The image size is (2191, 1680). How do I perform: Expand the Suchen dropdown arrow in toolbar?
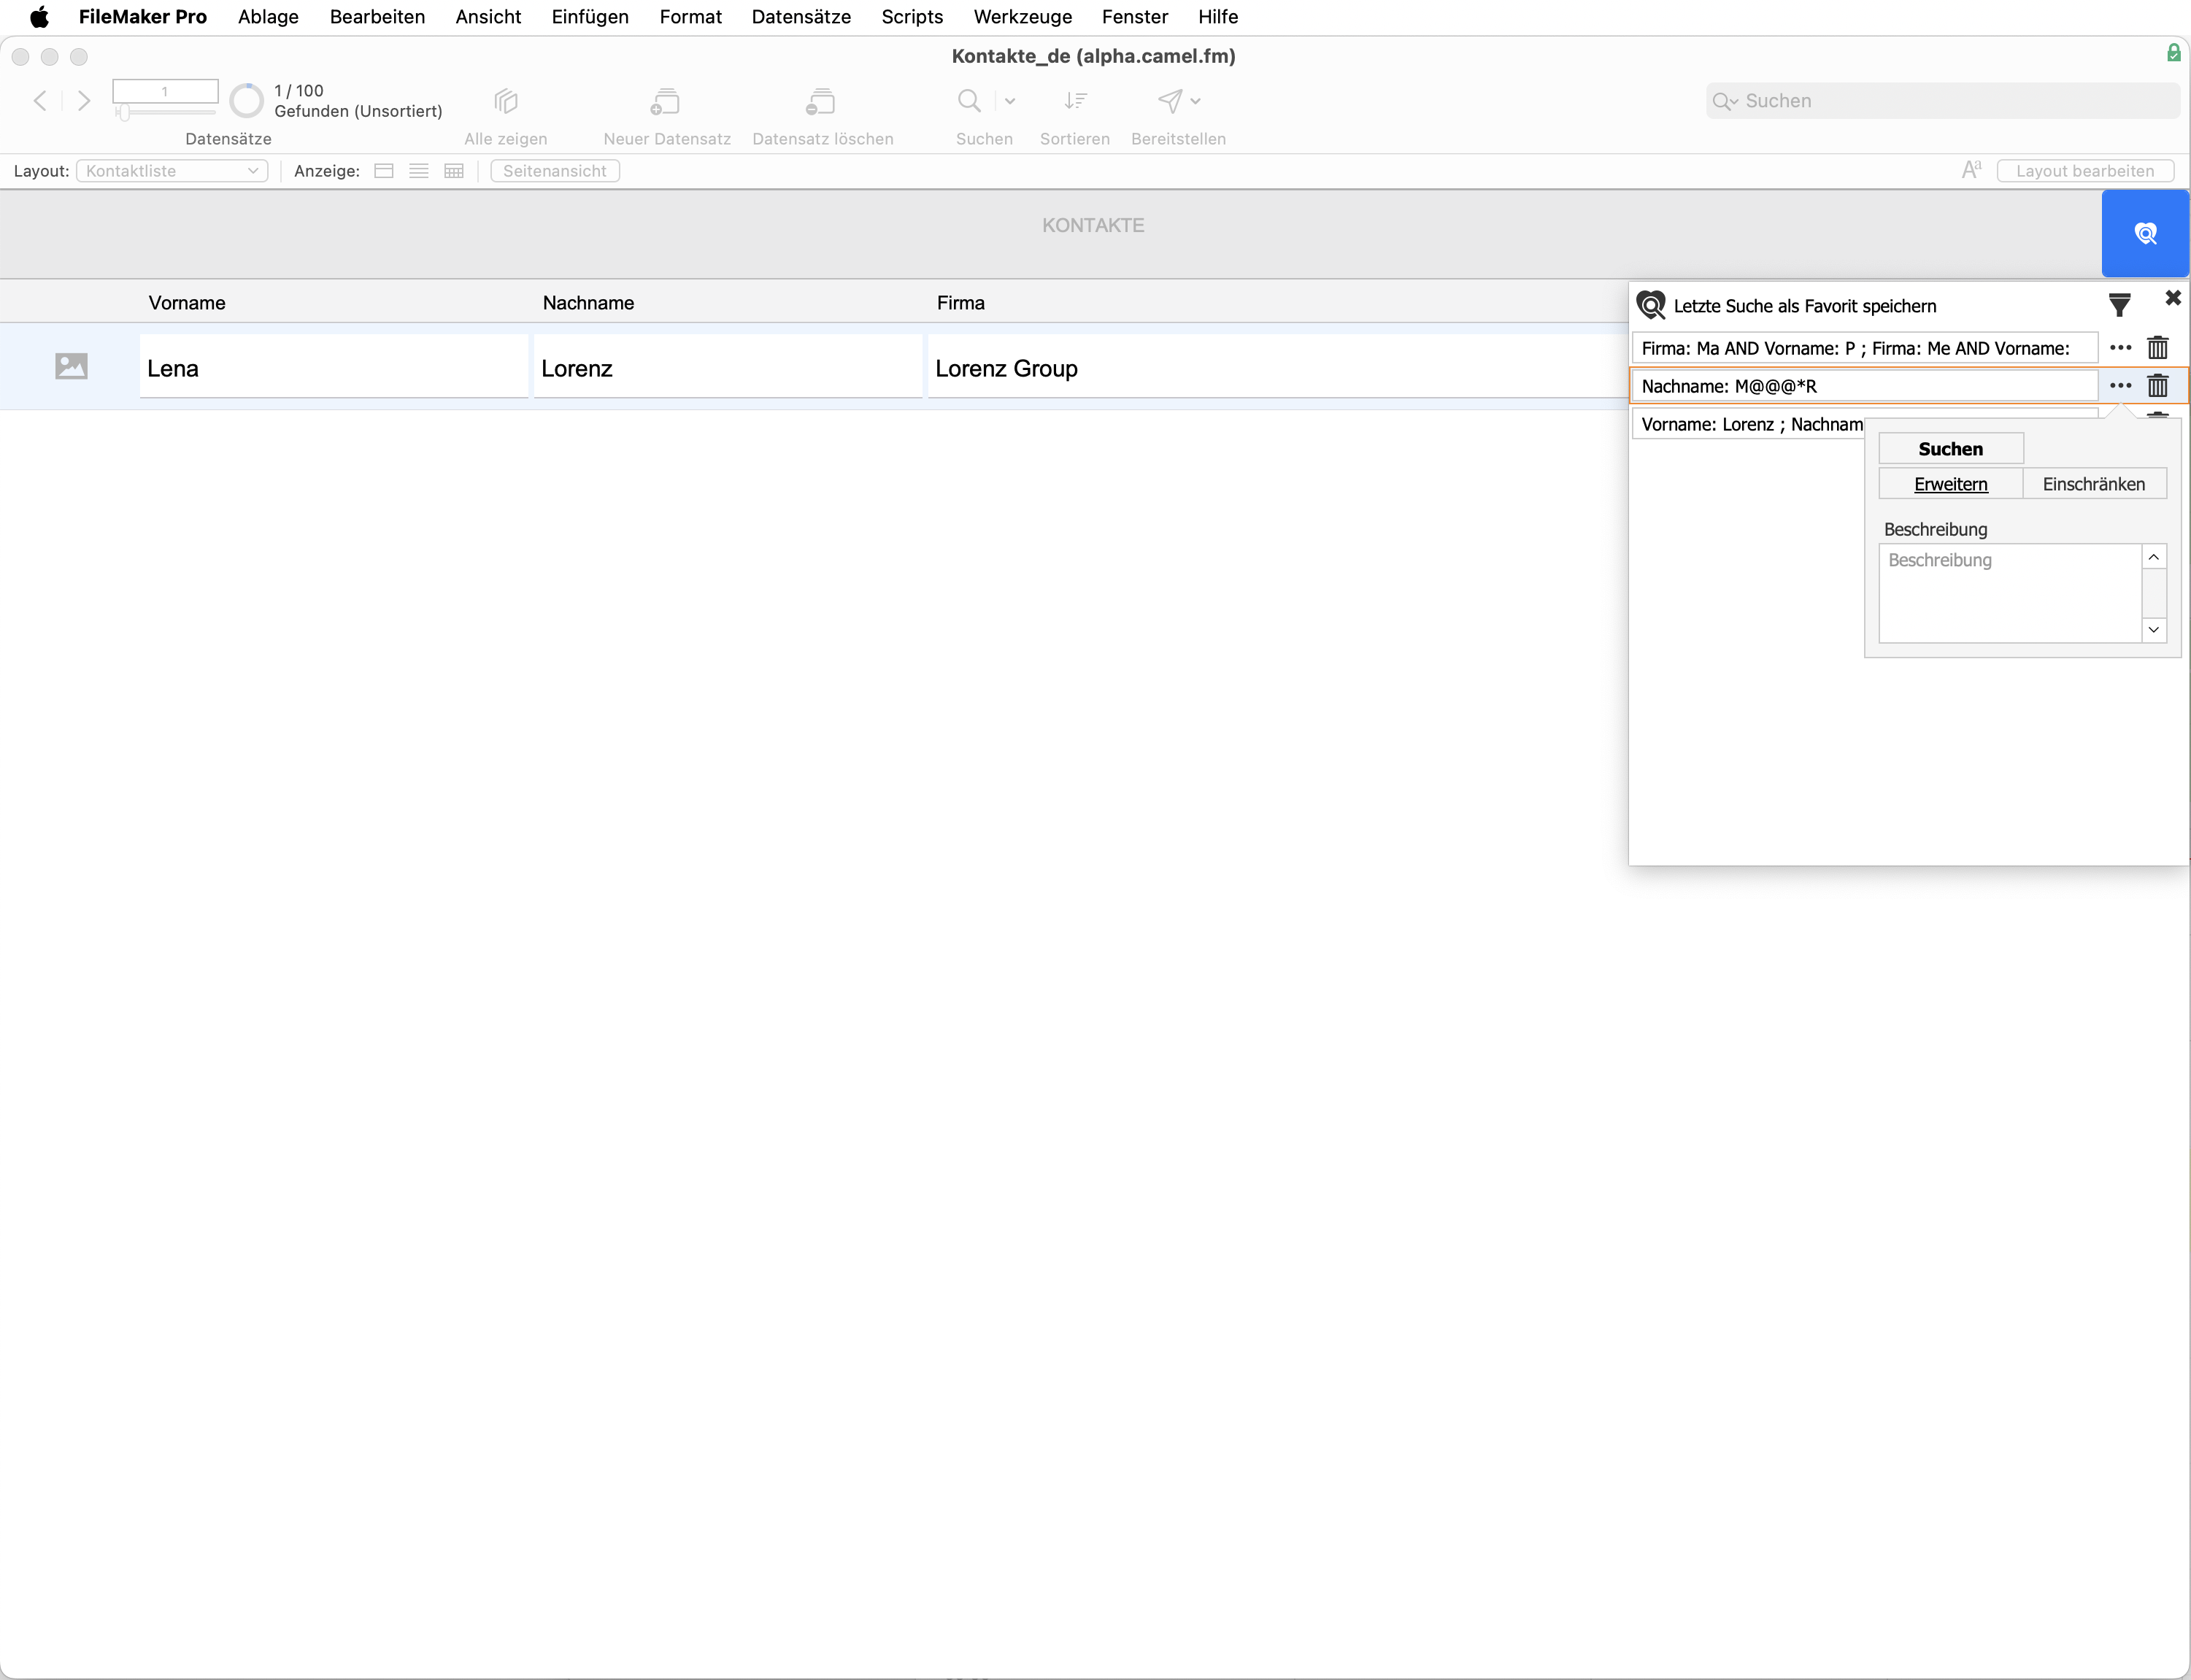pyautogui.click(x=1010, y=101)
